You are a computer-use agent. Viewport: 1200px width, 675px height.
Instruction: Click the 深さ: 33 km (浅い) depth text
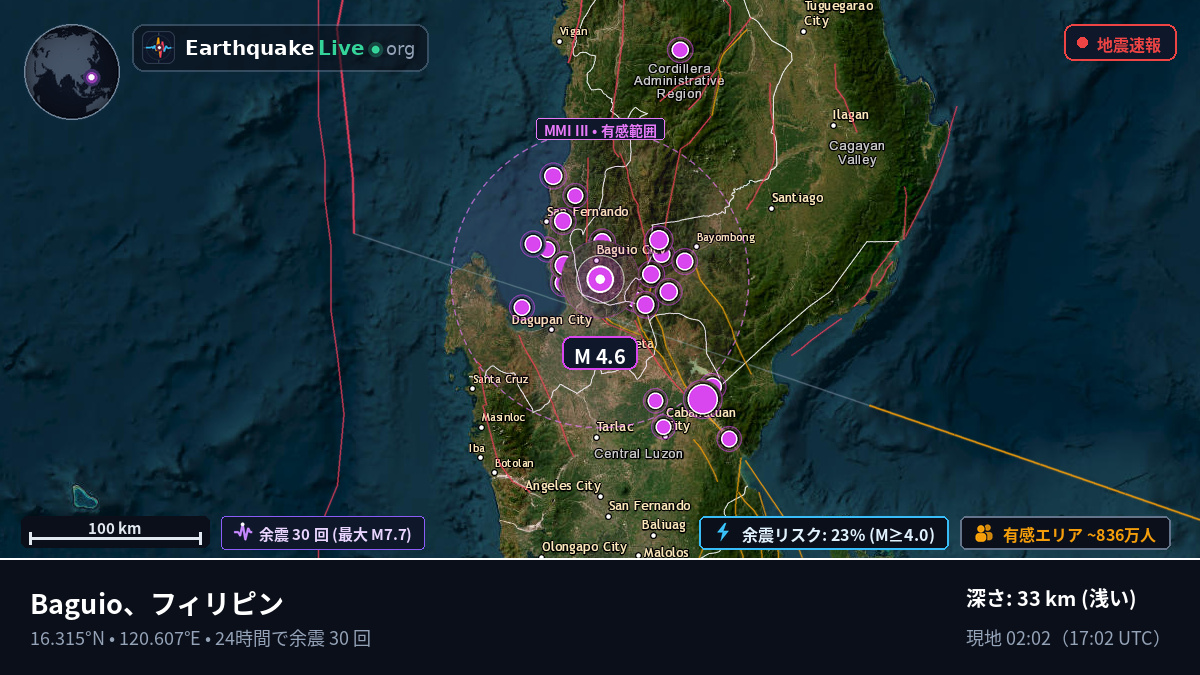1051,599
